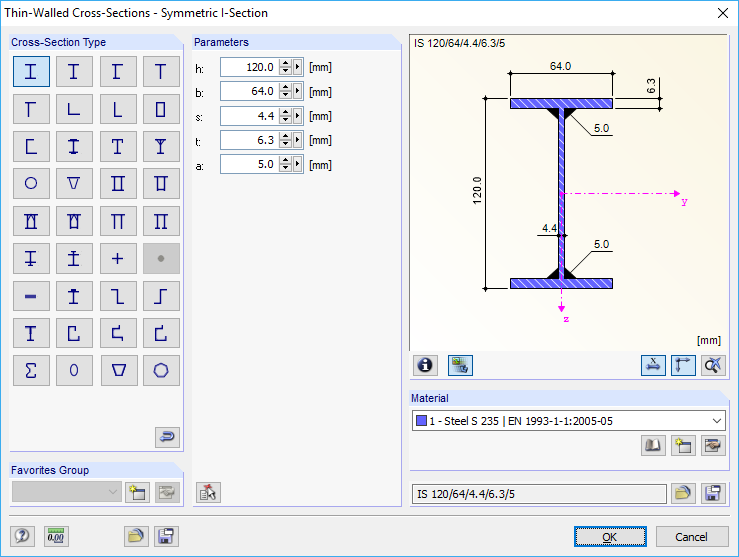The height and width of the screenshot is (557, 739).
Task: Open the material library book icon
Action: (x=653, y=445)
